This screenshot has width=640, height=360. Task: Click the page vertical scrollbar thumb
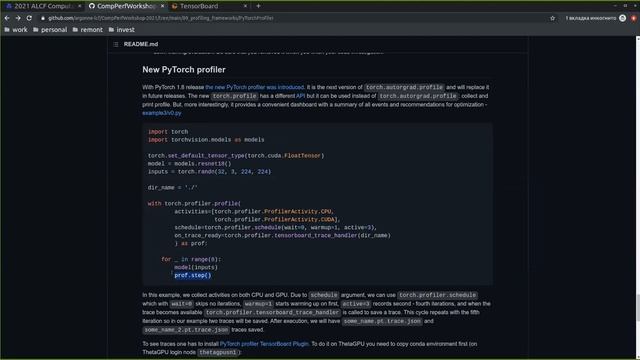point(638,307)
